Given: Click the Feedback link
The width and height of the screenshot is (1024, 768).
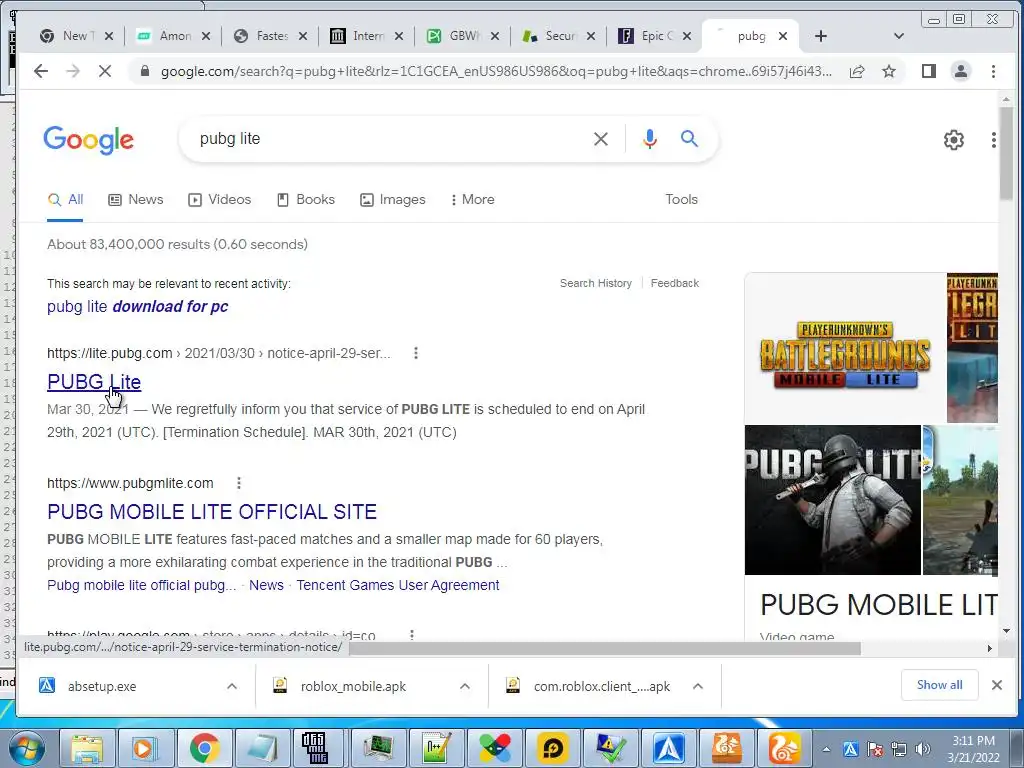Looking at the screenshot, I should click(675, 283).
